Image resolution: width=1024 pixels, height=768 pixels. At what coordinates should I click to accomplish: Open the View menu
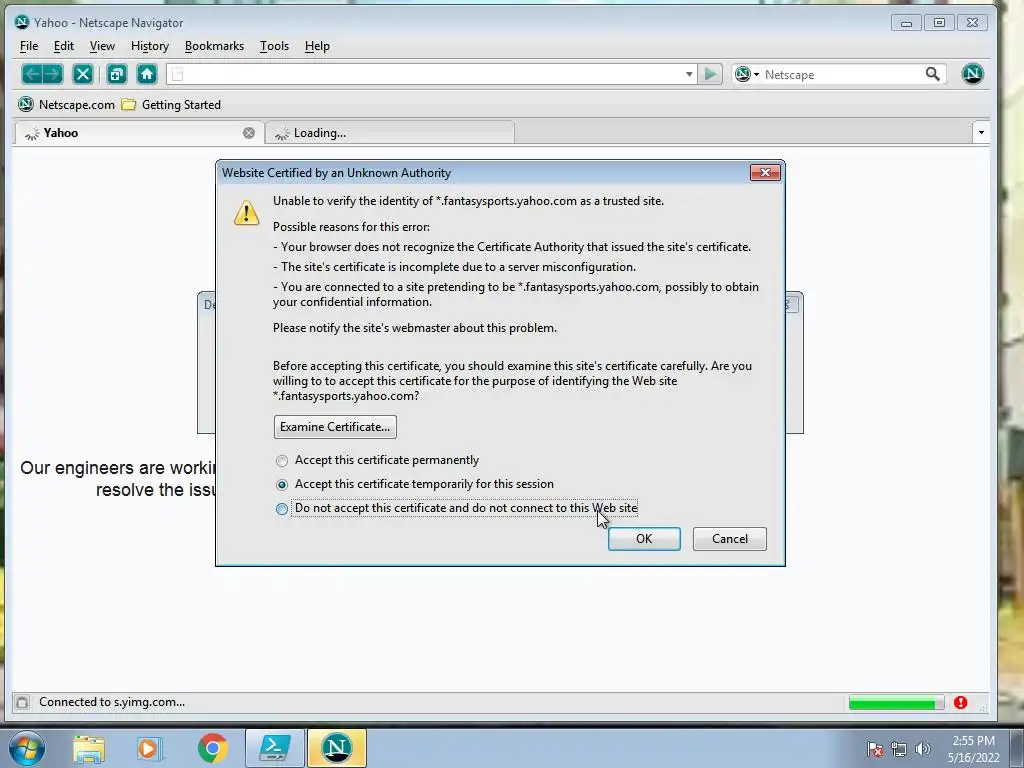[102, 46]
